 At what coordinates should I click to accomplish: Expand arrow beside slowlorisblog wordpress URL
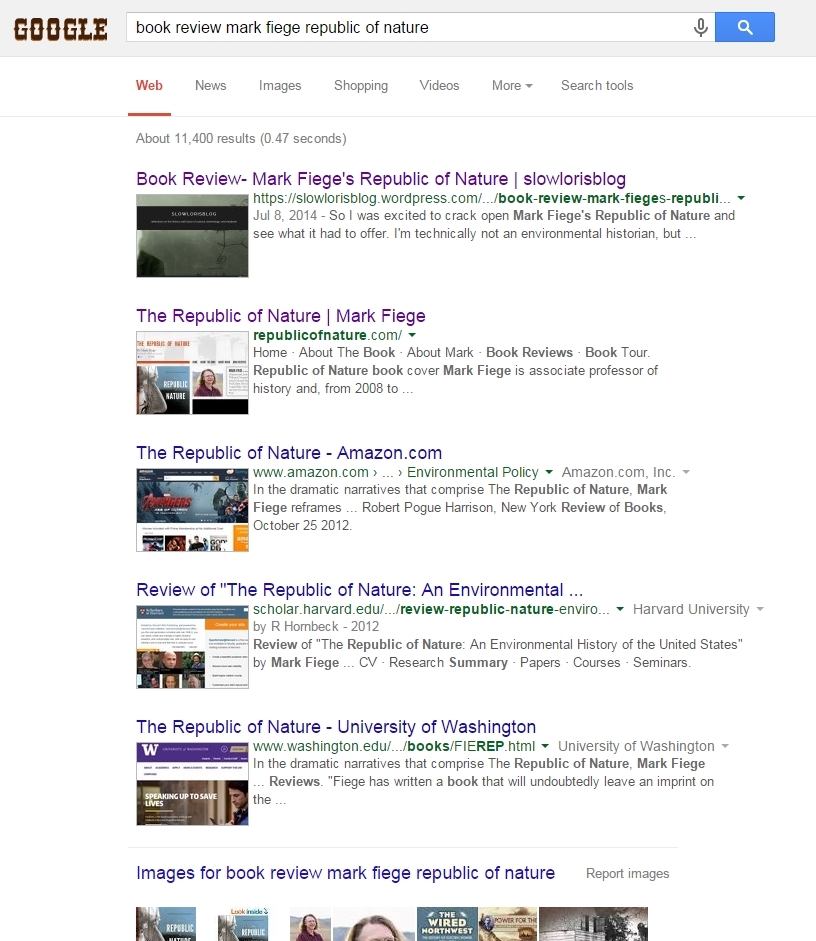[741, 198]
